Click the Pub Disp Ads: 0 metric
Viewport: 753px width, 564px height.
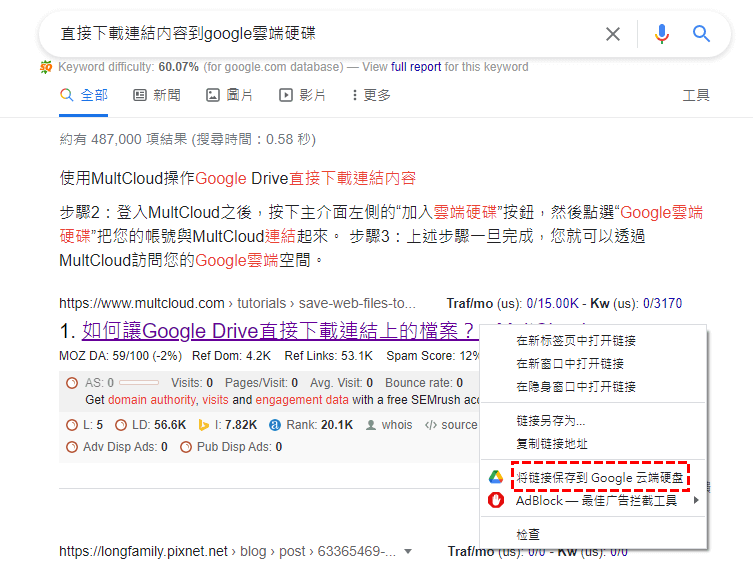[240, 447]
